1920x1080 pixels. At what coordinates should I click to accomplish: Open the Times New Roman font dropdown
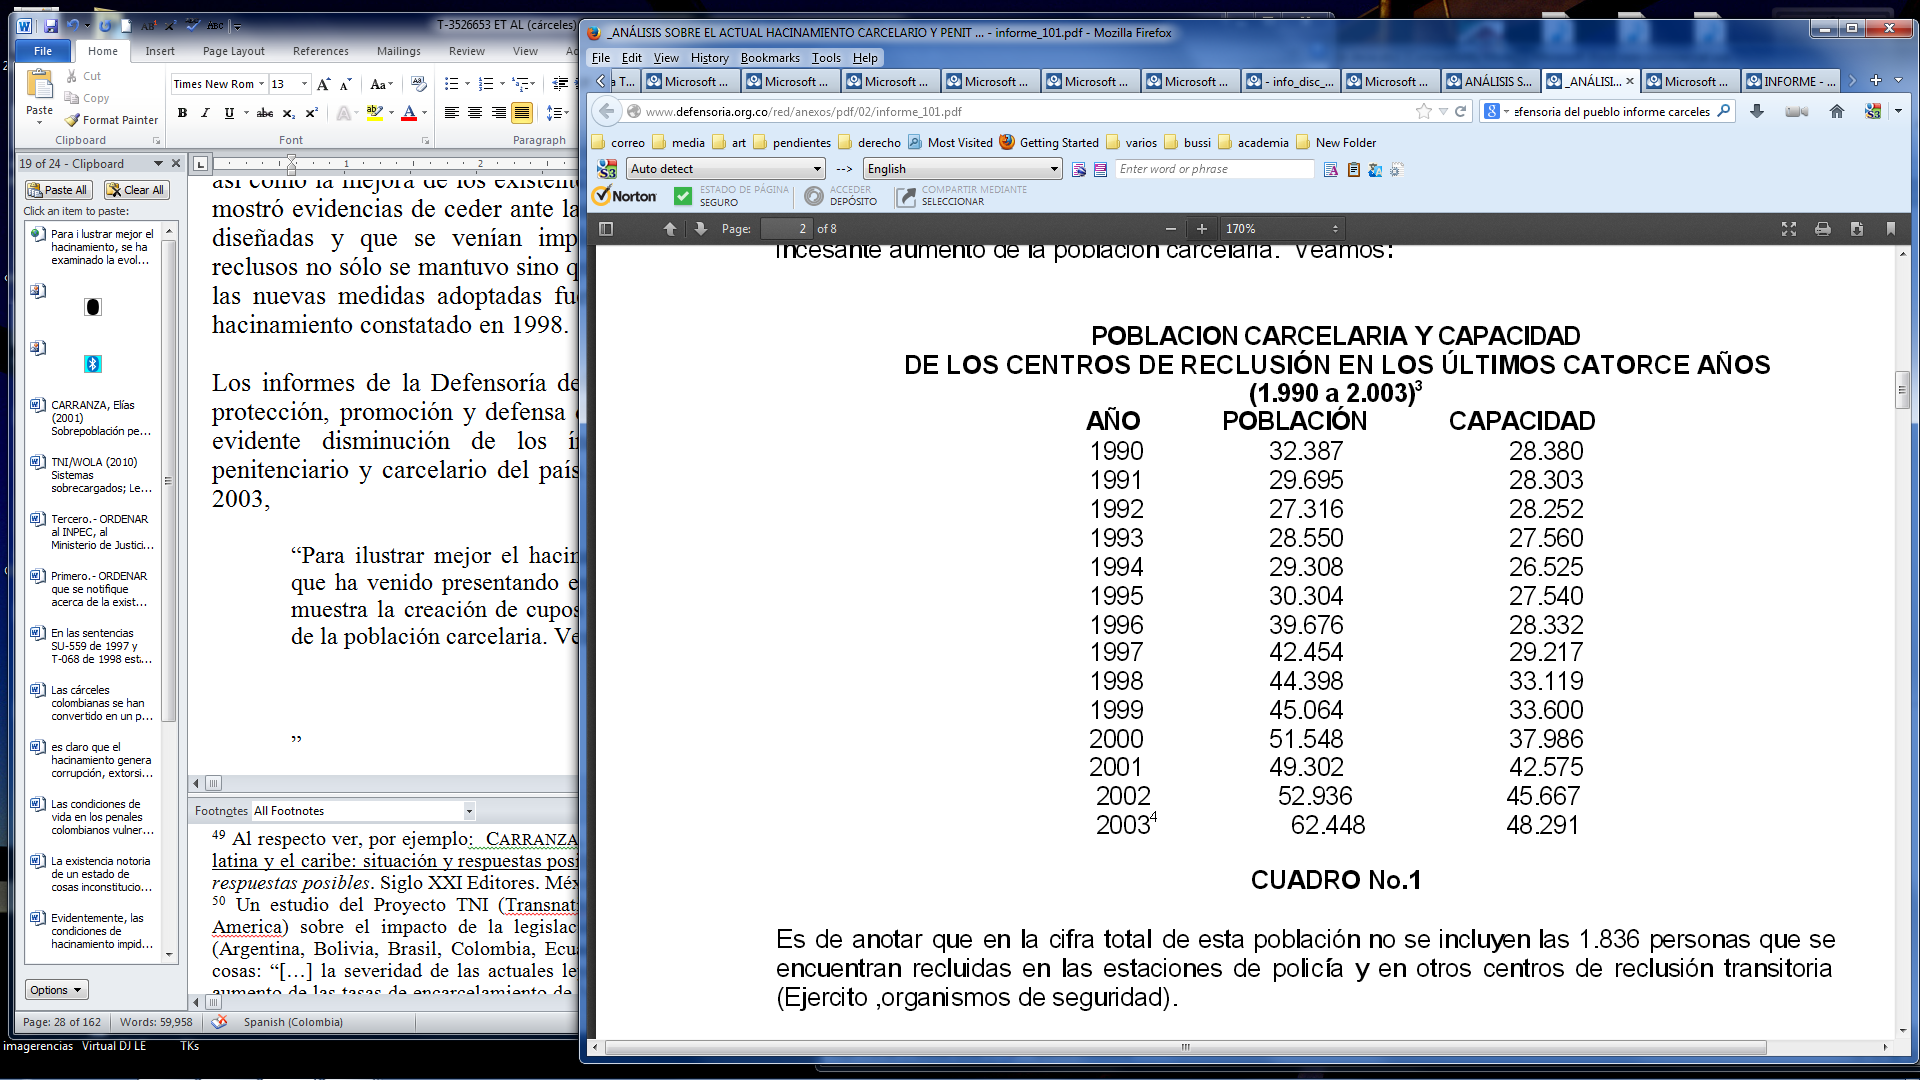(261, 84)
